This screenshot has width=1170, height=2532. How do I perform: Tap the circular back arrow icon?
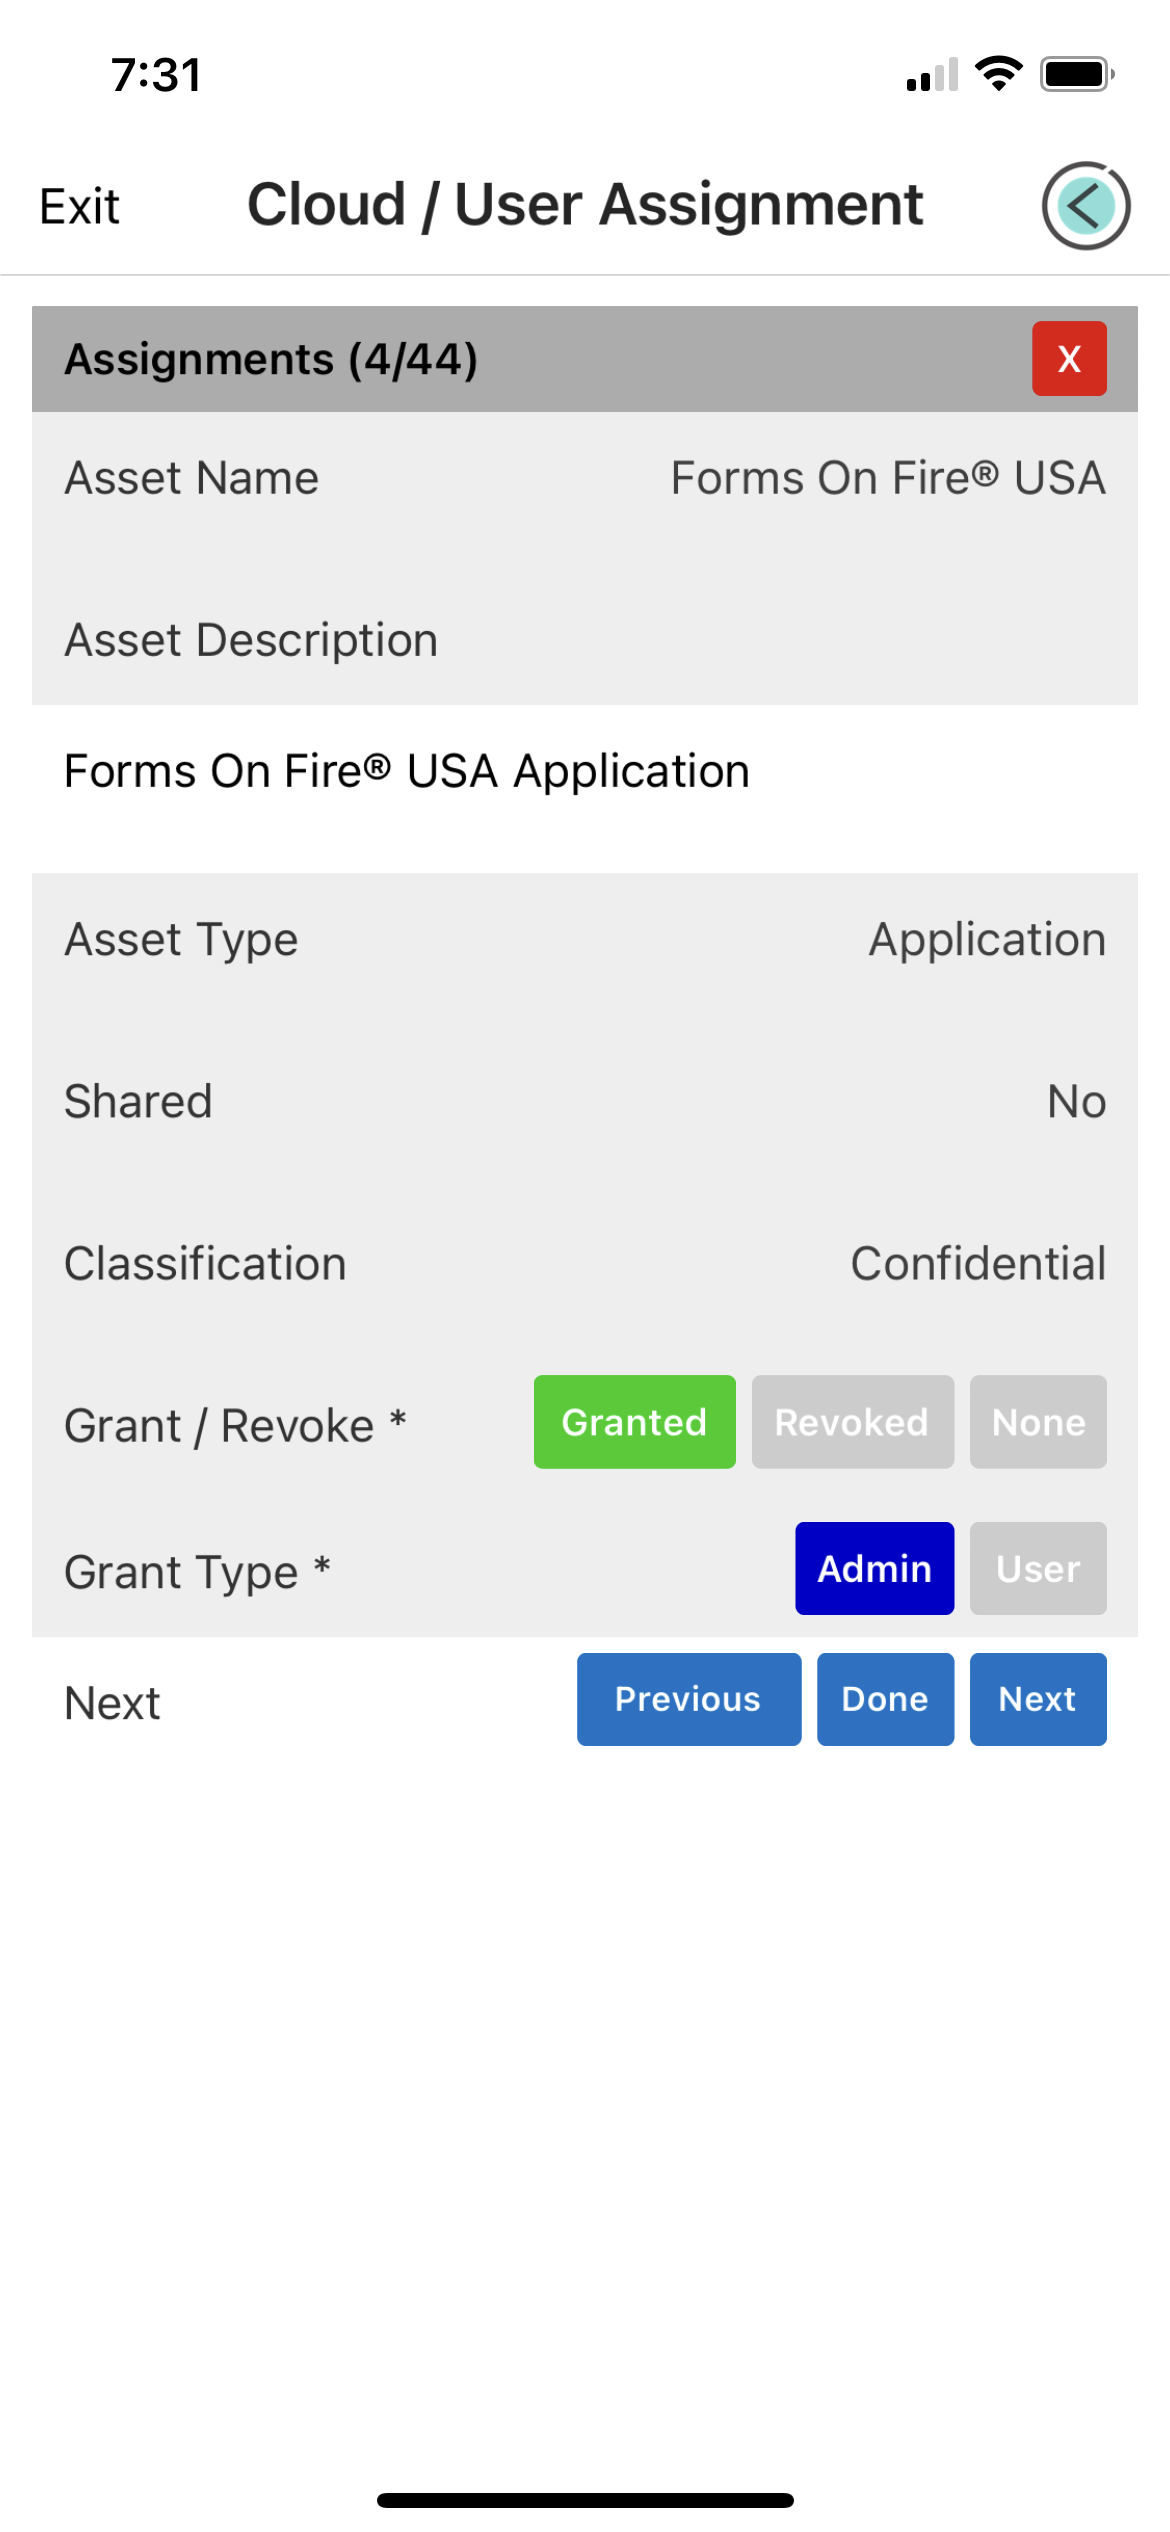tap(1086, 205)
